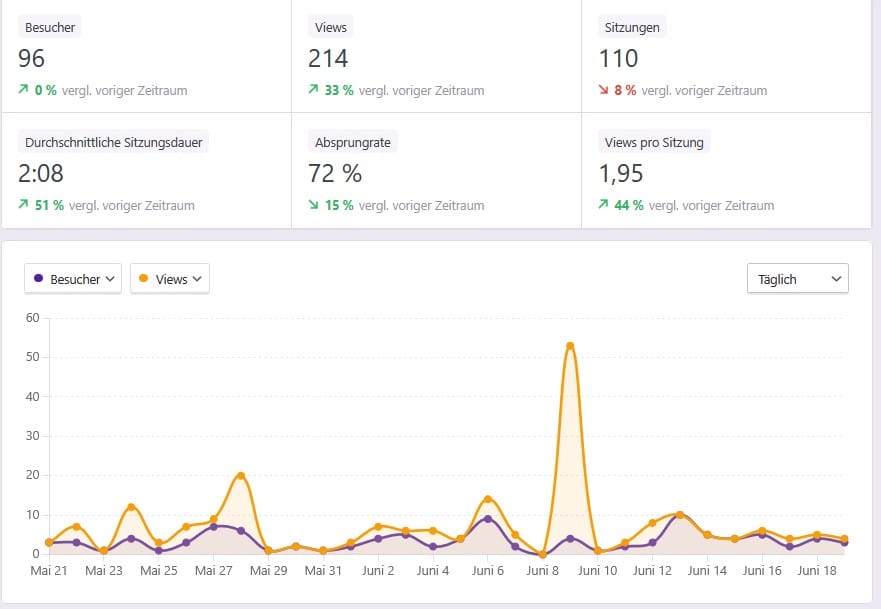Click the green trend arrow under Views 214
Screen dimensions: 881x609
coord(313,90)
